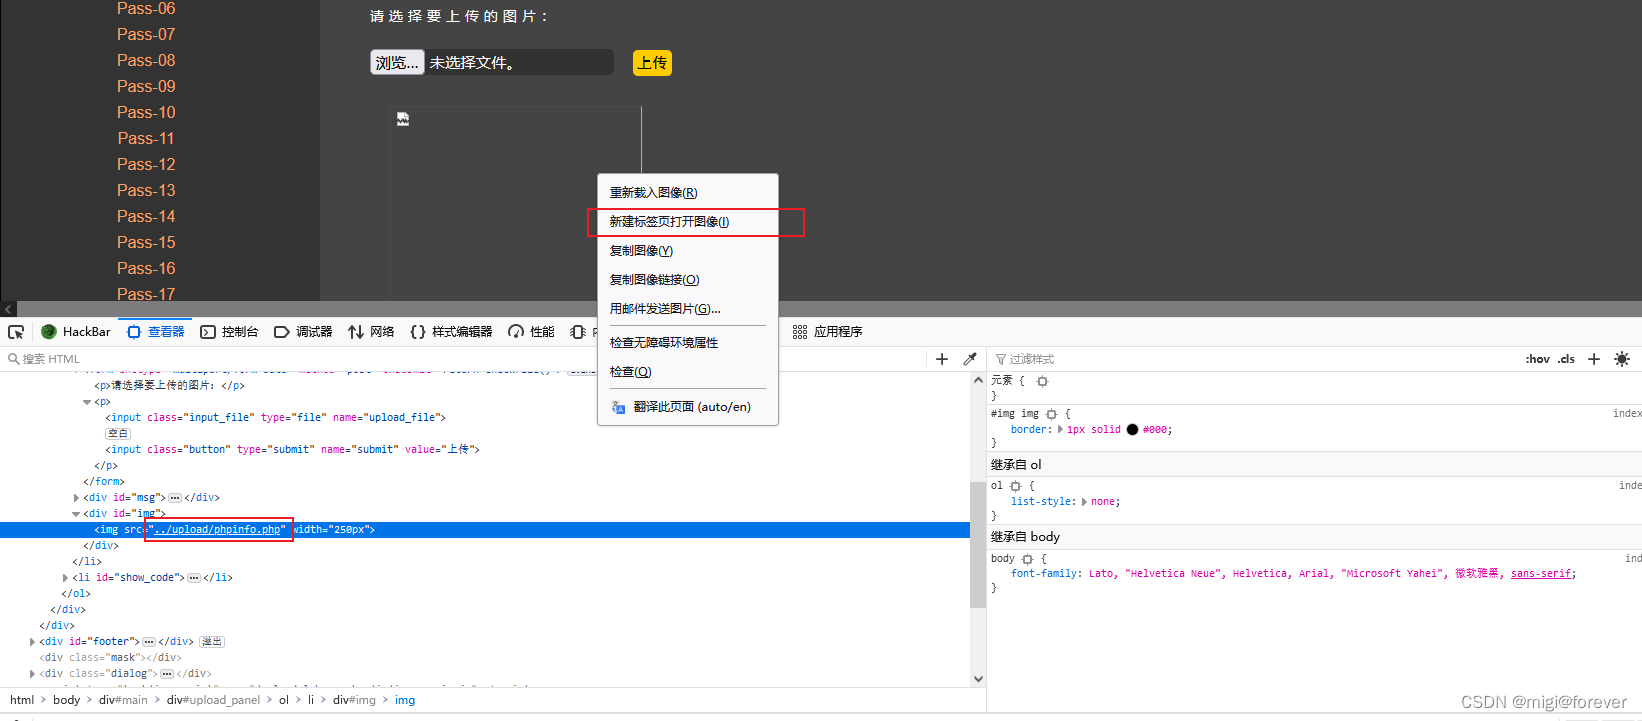Click the element picker icon in devtools
Viewport: 1642px width, 721px height.
tap(16, 332)
